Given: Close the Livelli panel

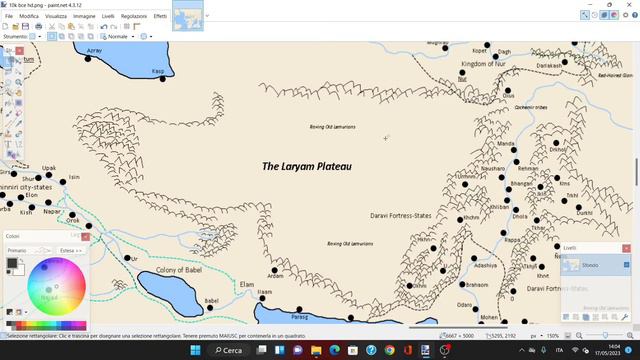Looking at the screenshot, I should 627,248.
